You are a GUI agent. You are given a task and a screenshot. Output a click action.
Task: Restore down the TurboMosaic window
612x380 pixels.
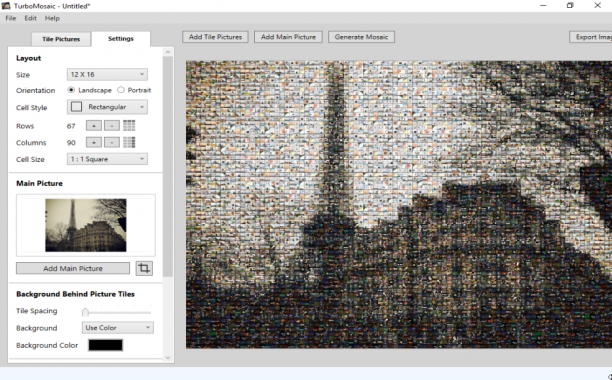tap(570, 5)
